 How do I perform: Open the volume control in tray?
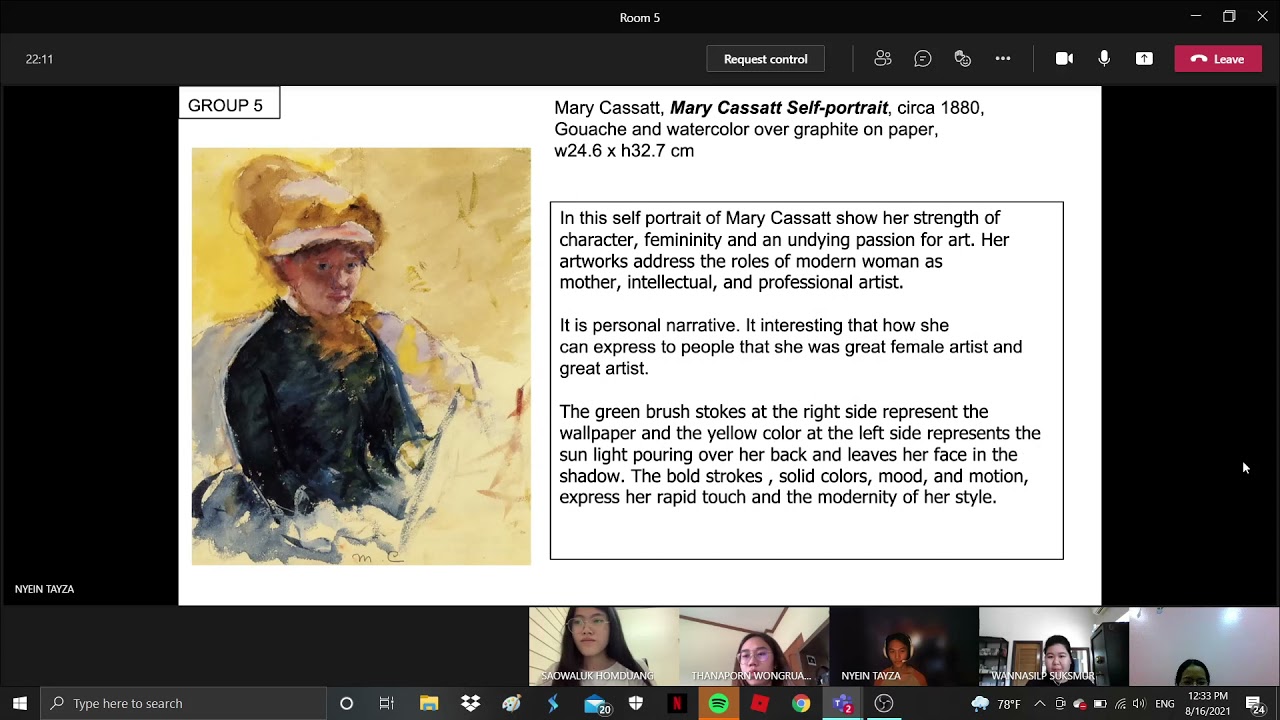pos(1139,704)
